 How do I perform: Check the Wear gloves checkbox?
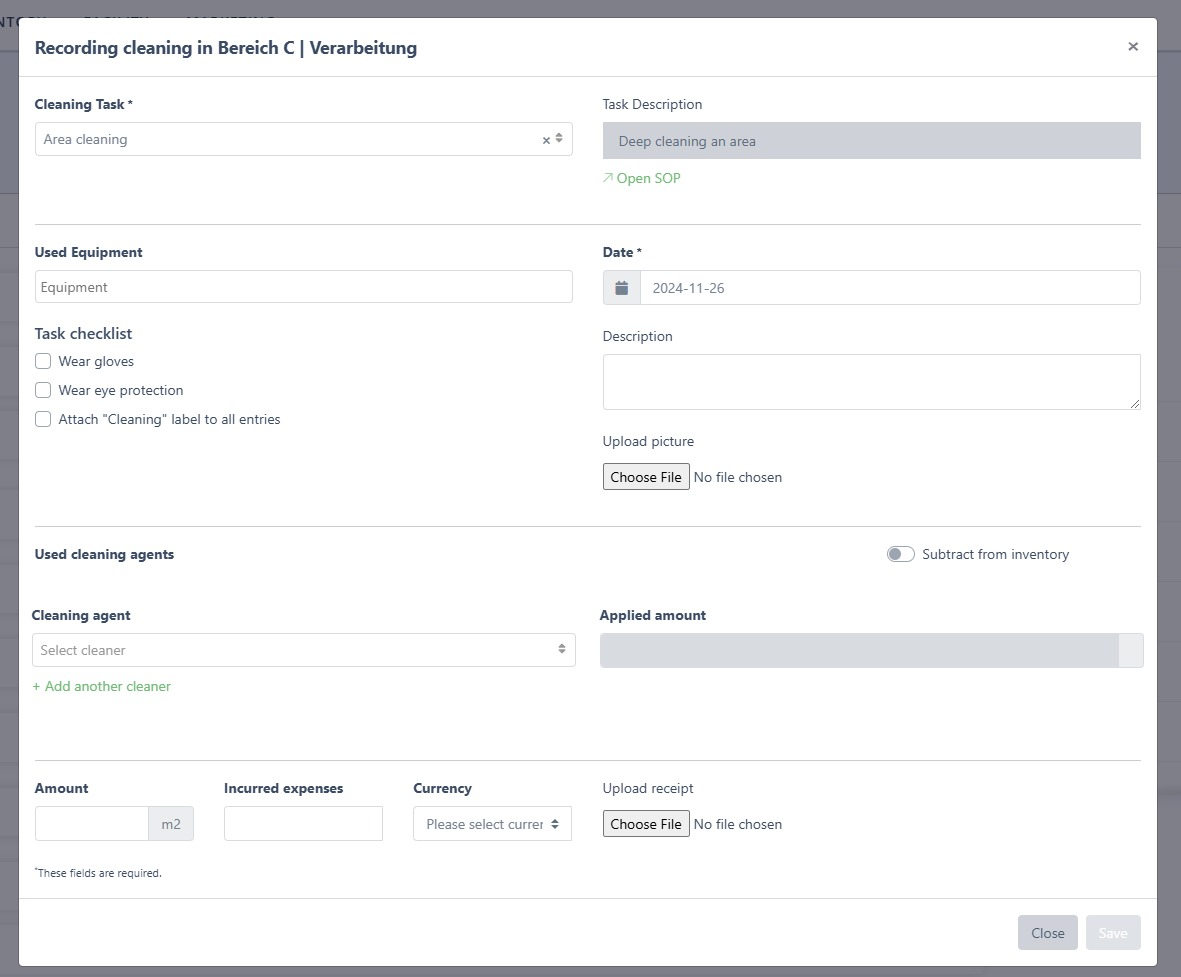click(x=43, y=361)
